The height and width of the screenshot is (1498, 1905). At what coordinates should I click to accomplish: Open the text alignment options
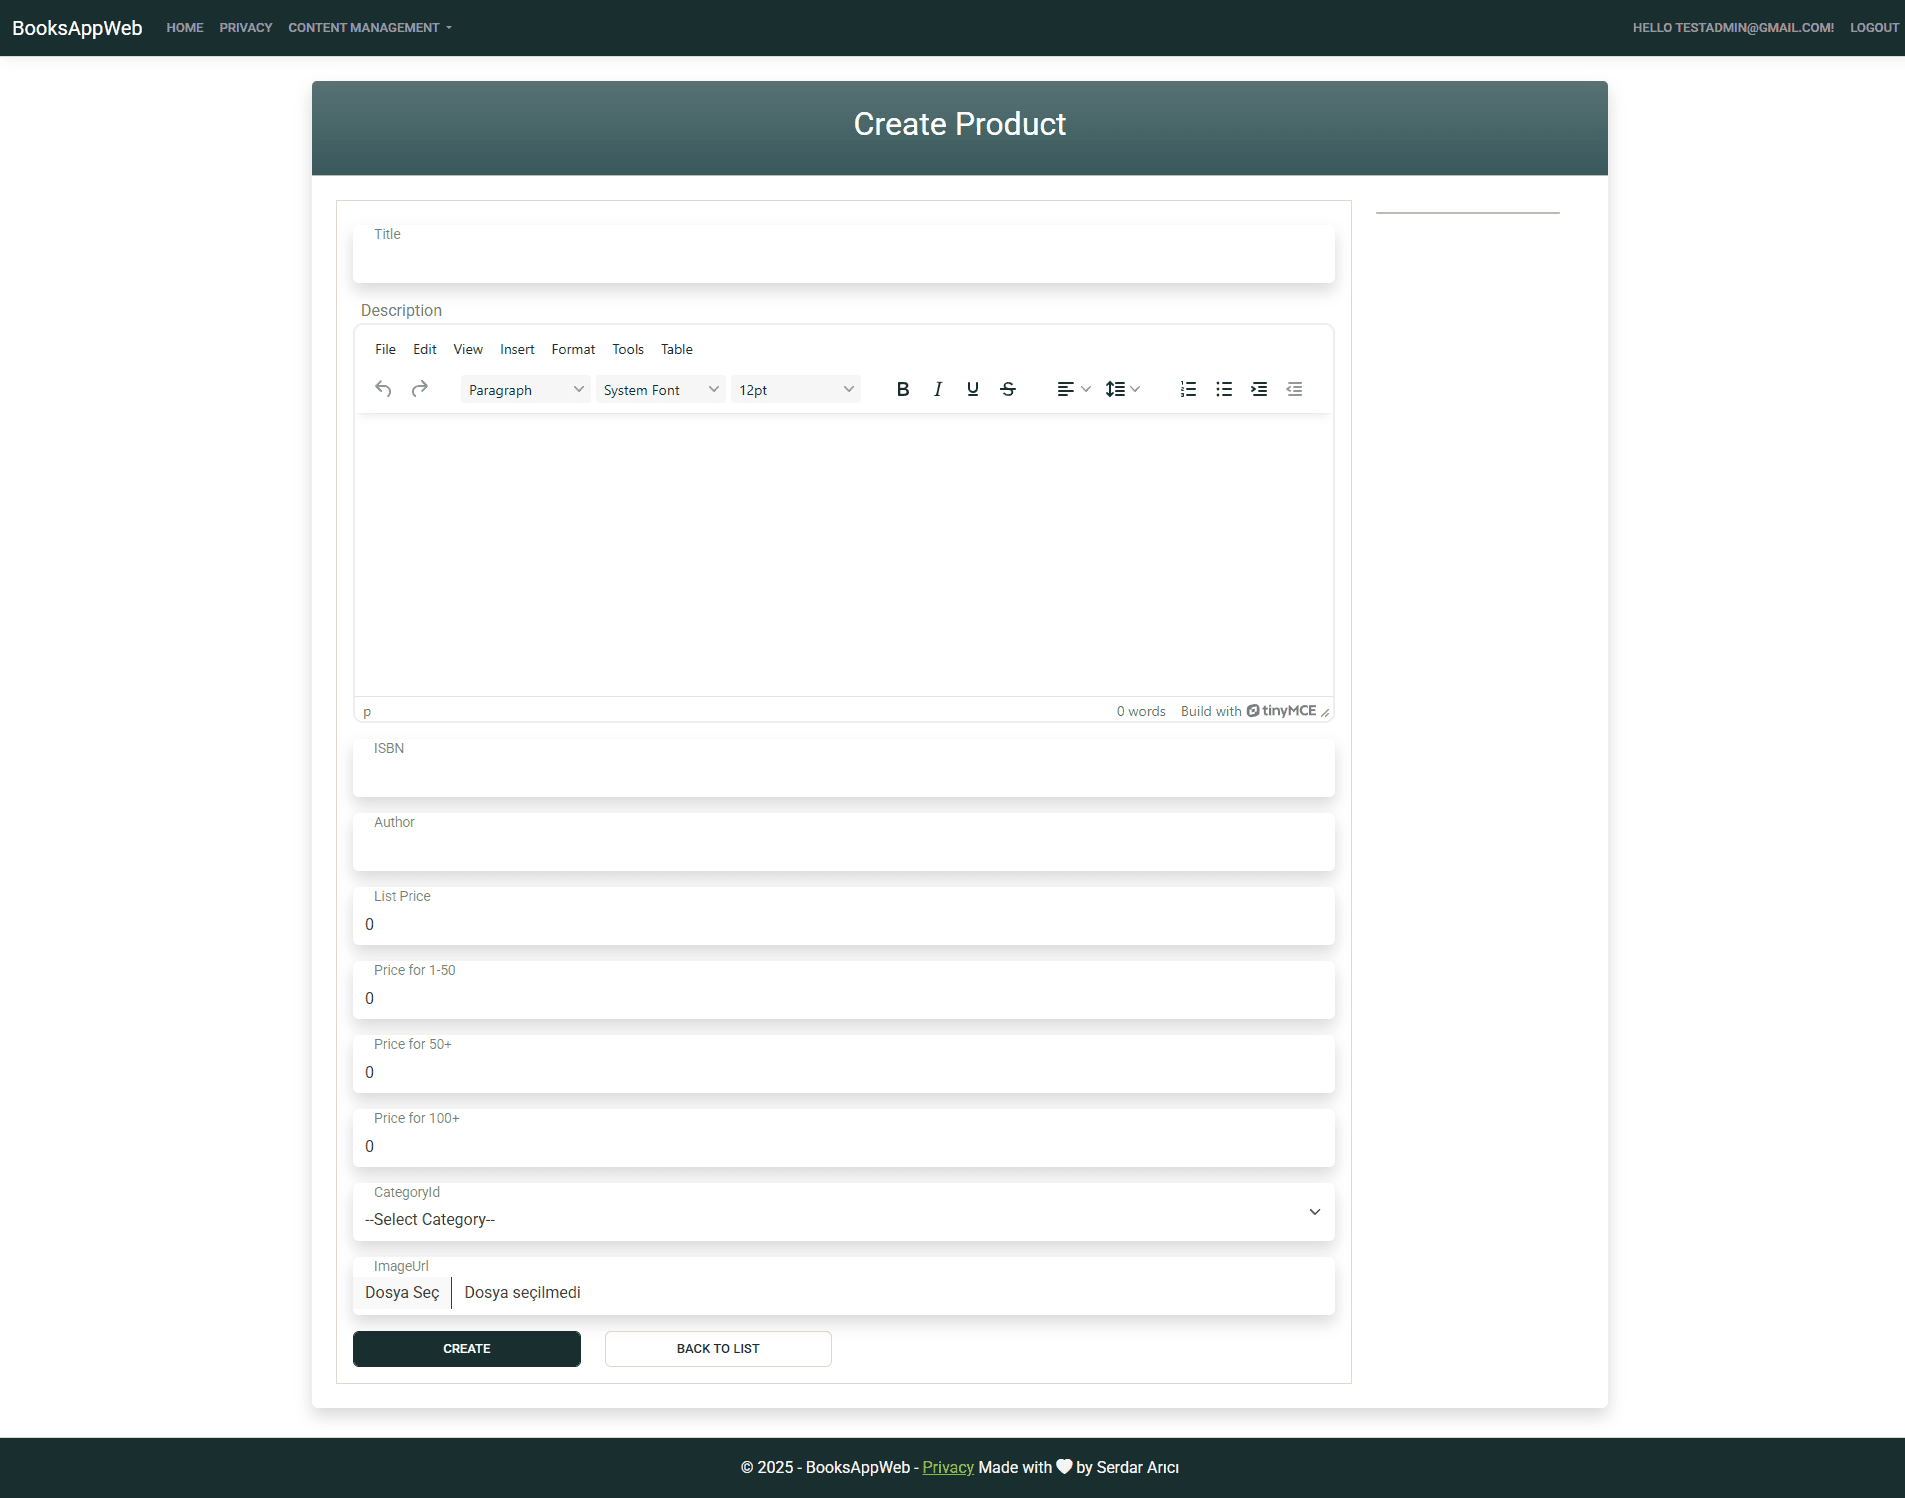click(1073, 389)
